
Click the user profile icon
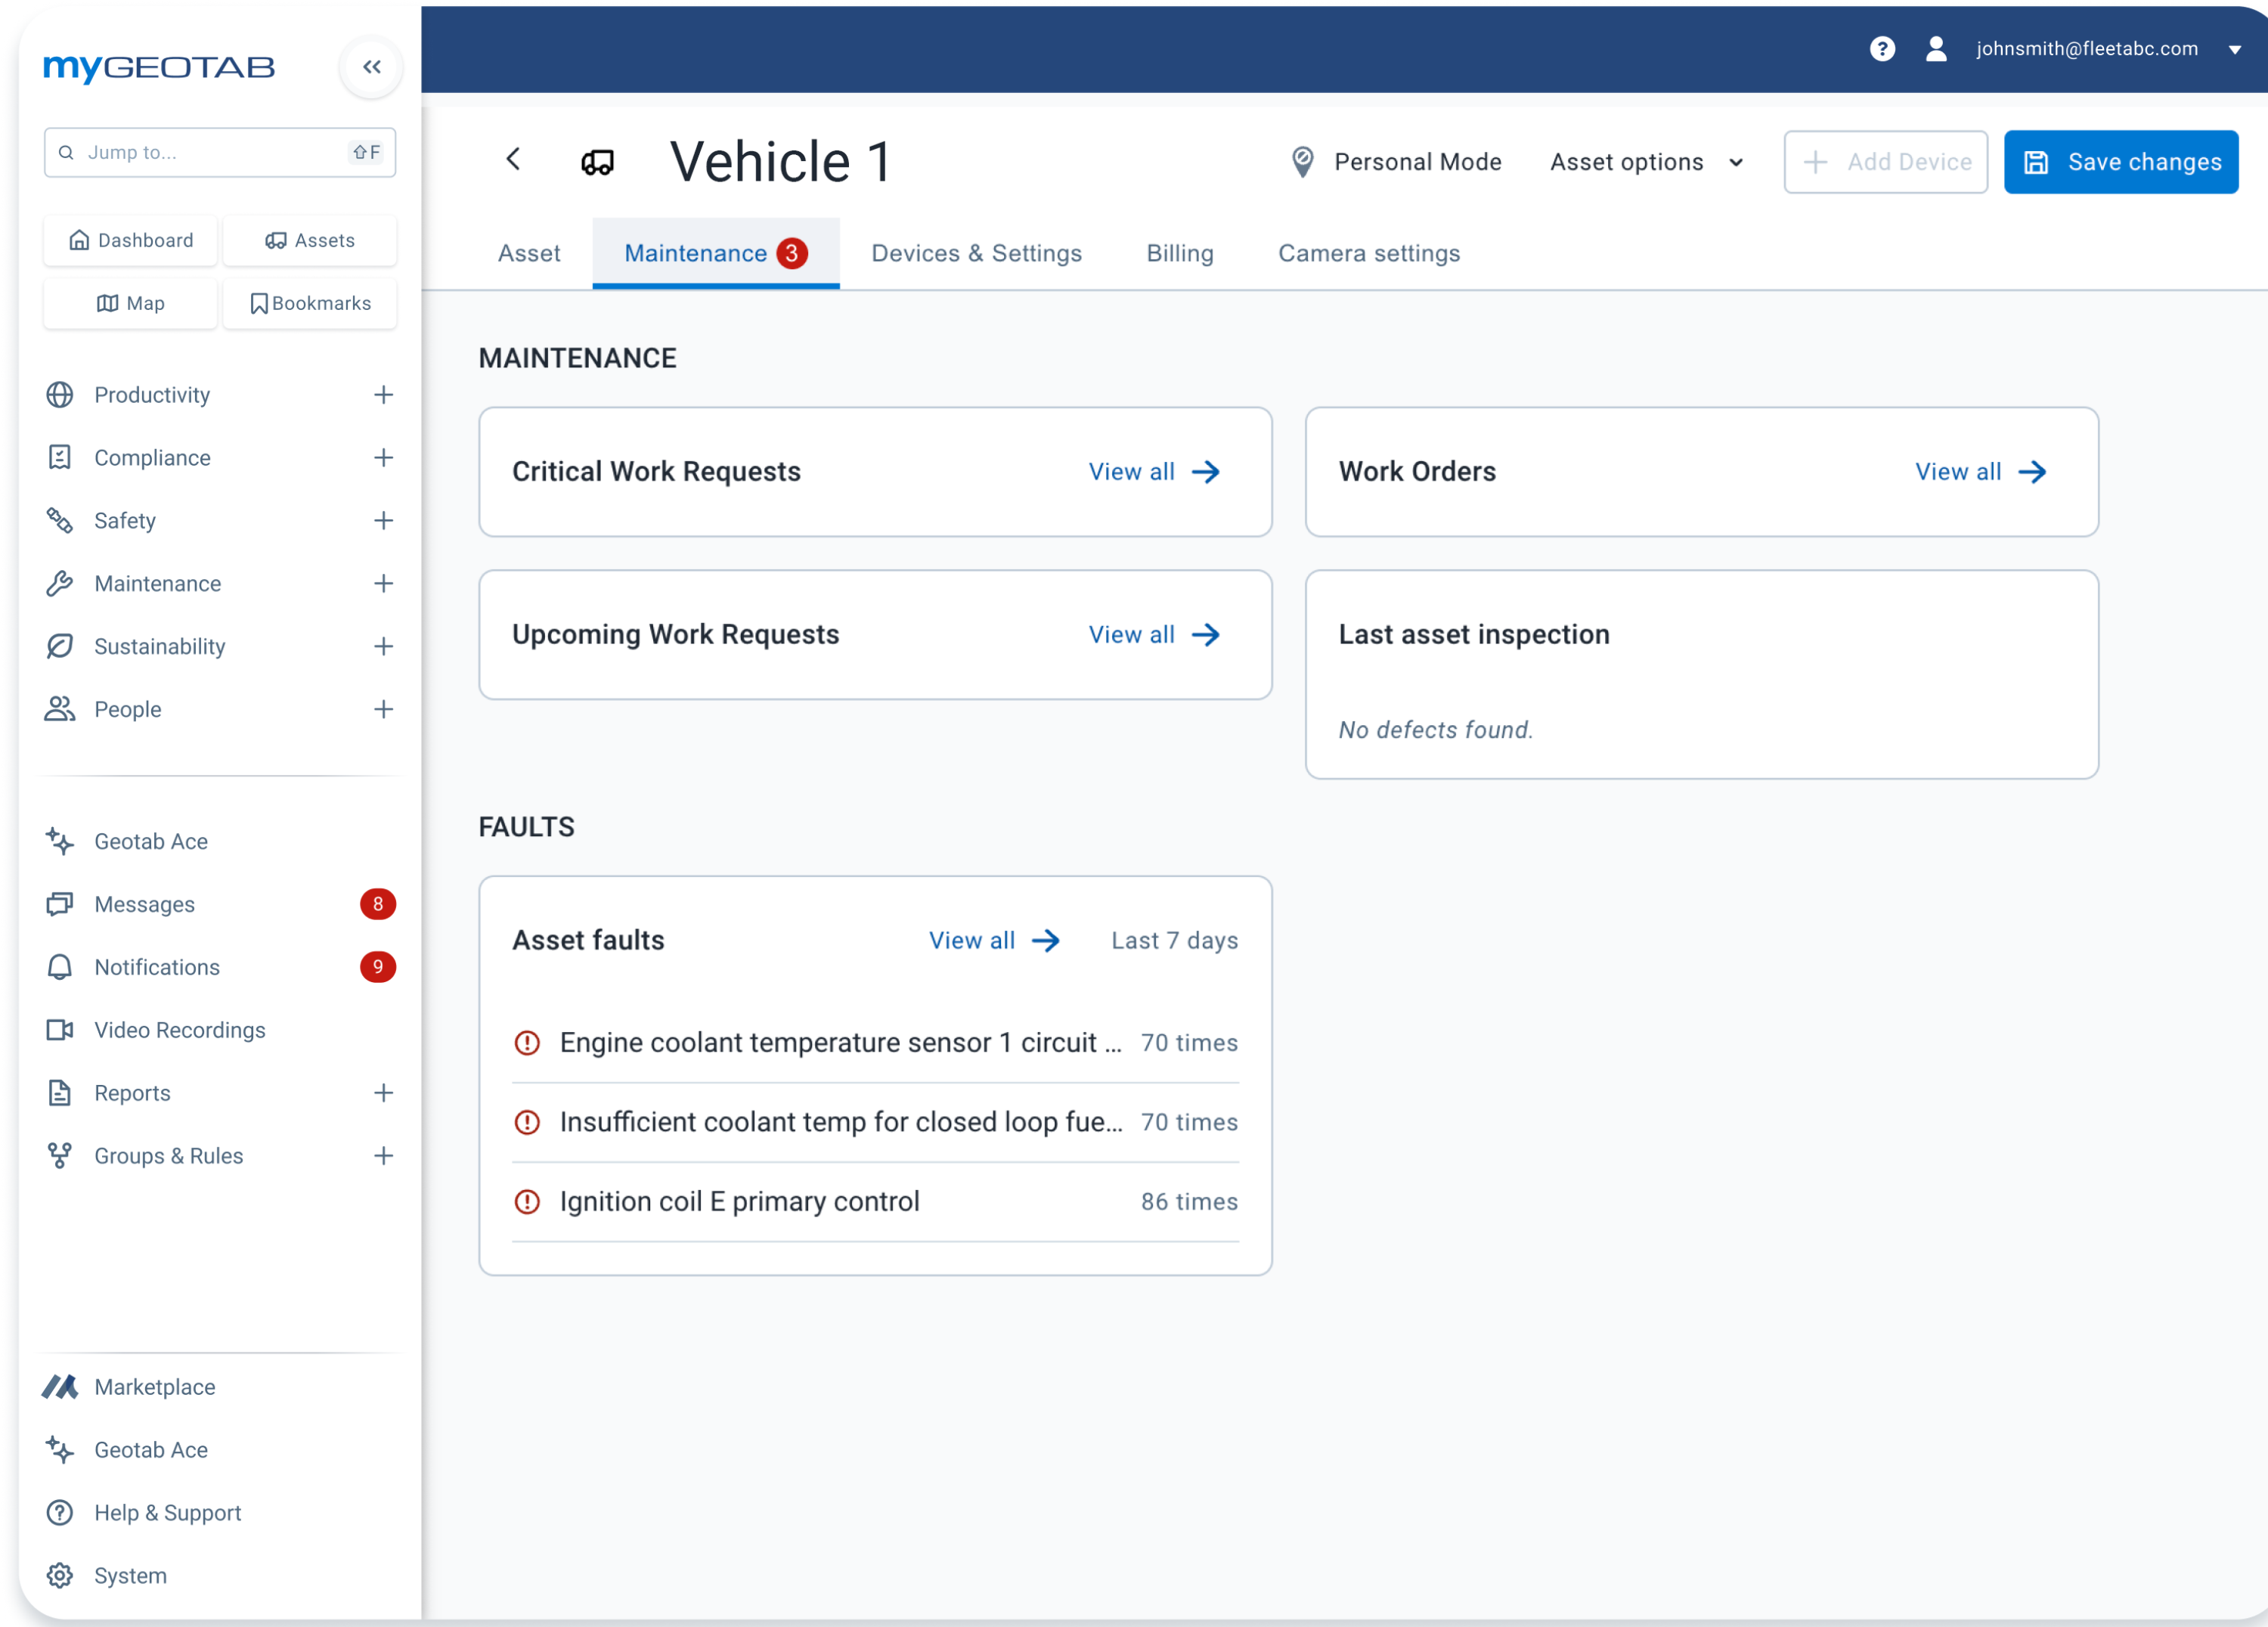click(1935, 49)
